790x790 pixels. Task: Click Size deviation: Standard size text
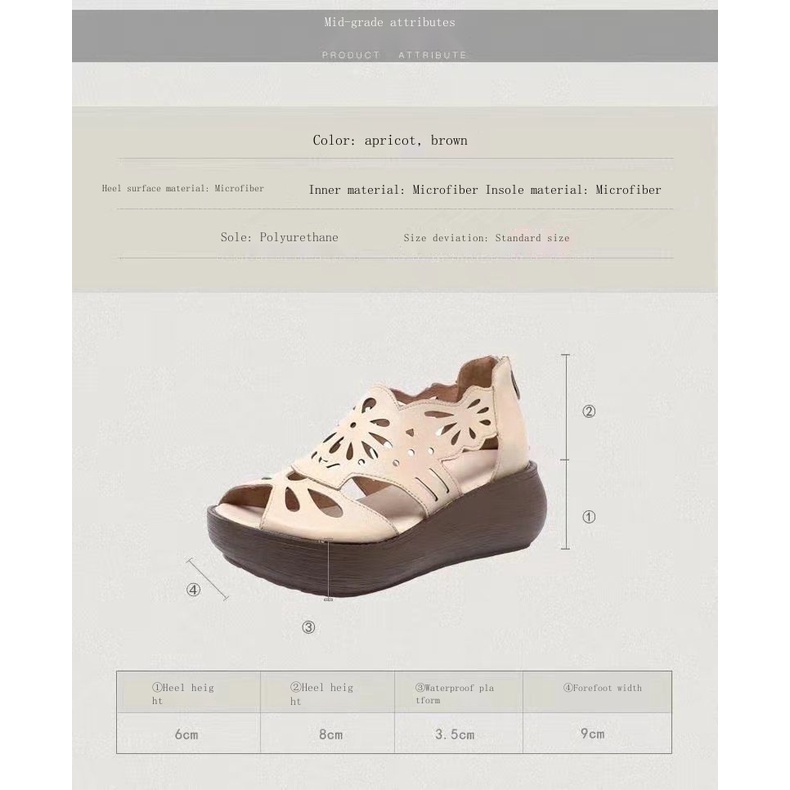[486, 238]
